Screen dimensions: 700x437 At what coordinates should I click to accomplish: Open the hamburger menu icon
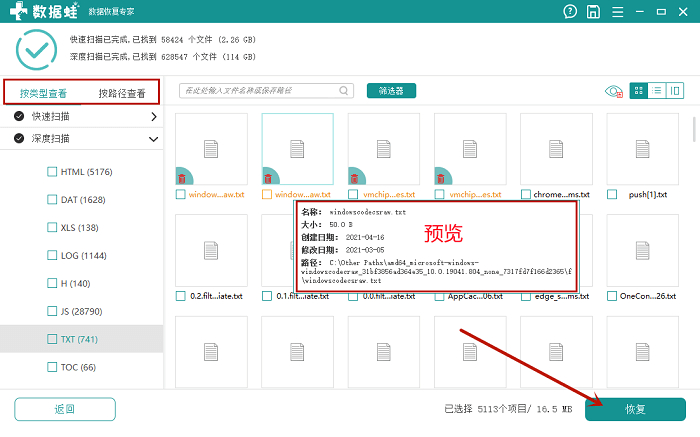(x=617, y=12)
